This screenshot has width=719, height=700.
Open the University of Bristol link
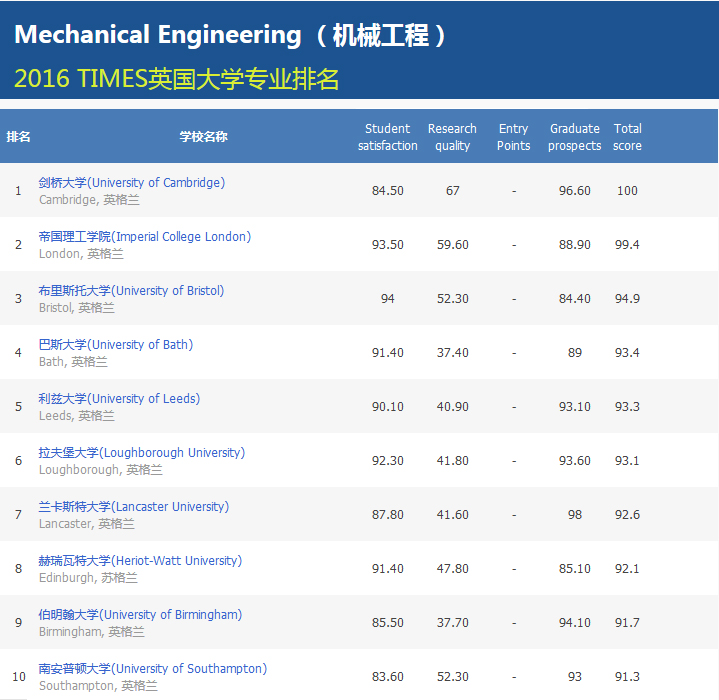coord(131,291)
